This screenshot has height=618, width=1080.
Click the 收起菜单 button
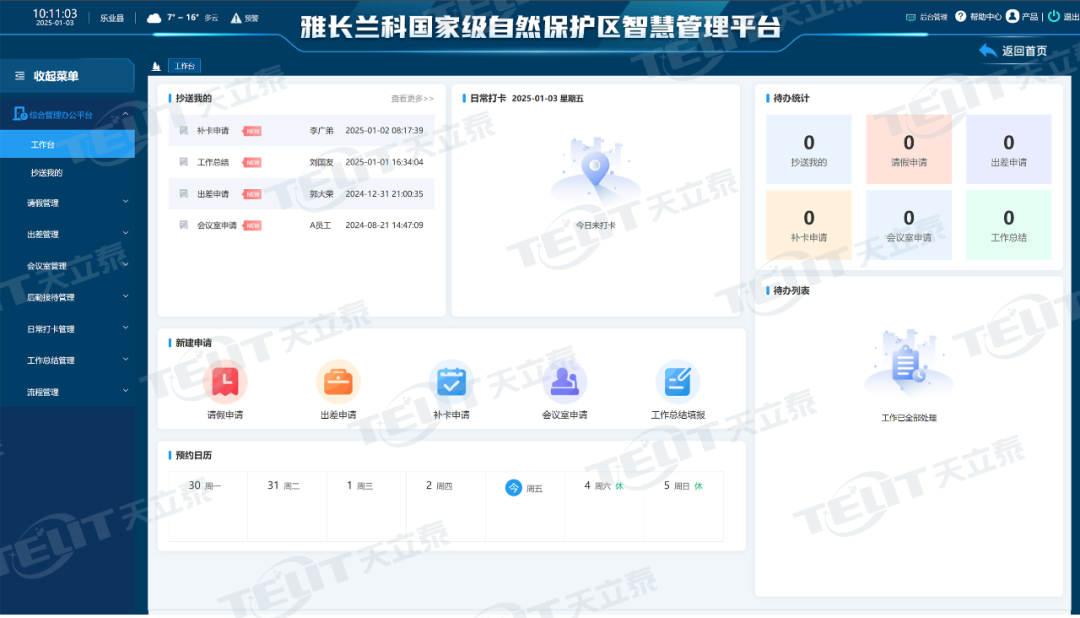pos(68,76)
